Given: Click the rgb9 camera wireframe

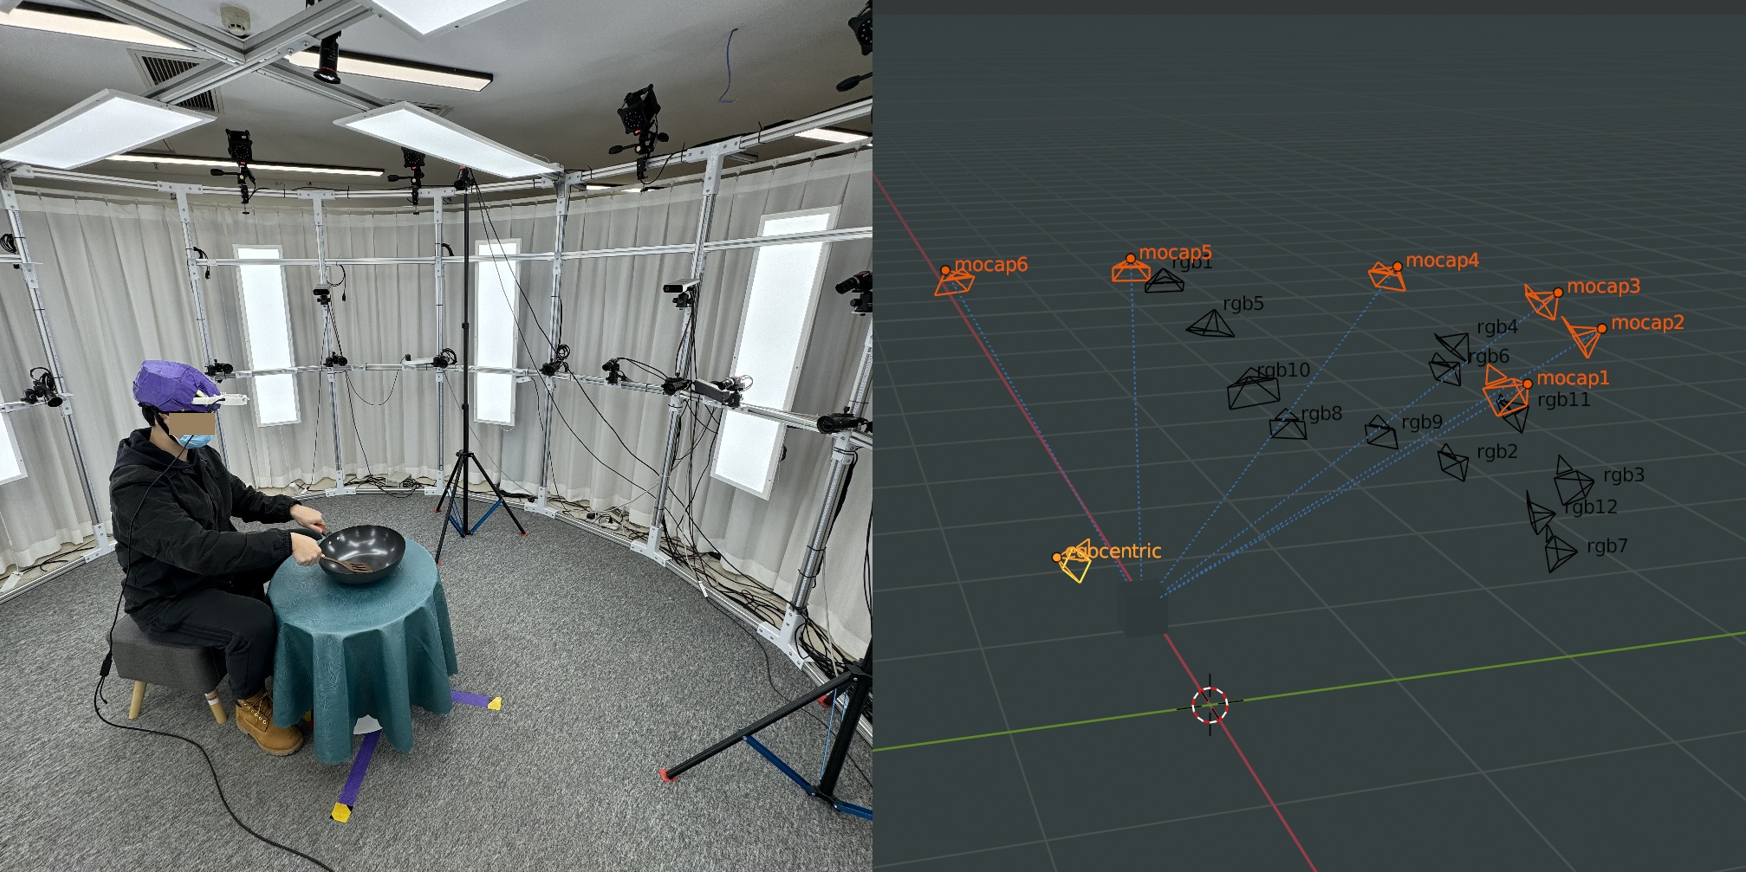Looking at the screenshot, I should pos(1382,432).
